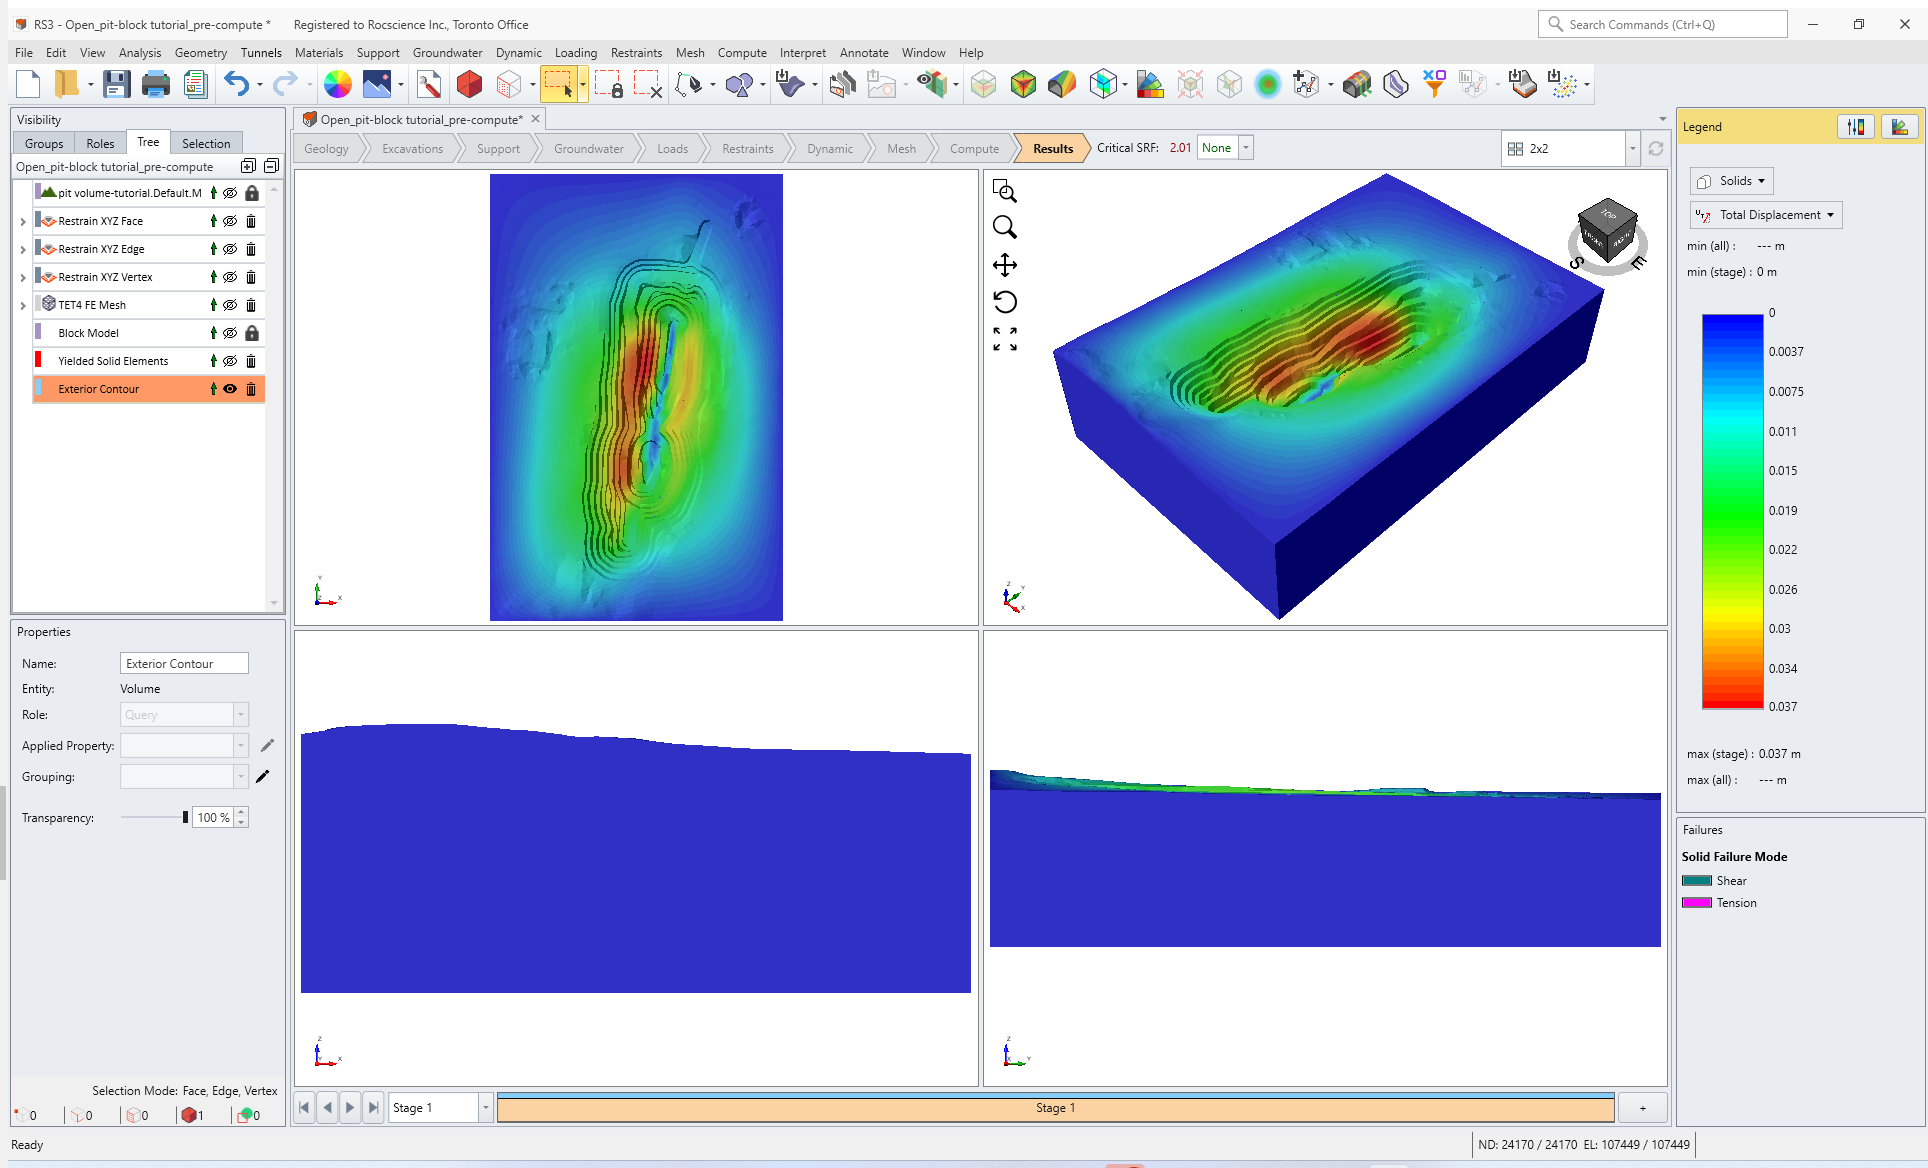The height and width of the screenshot is (1168, 1928).
Task: Expand the pit volume-tutorial tree node
Action: point(23,193)
